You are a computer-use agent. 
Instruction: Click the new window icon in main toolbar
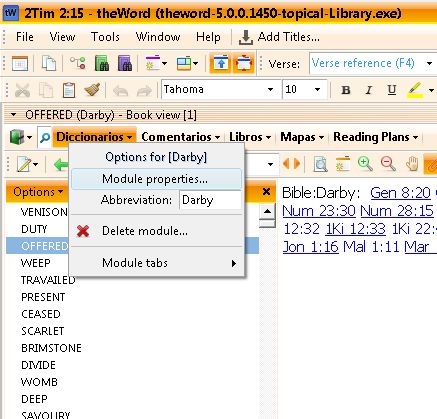(x=20, y=63)
